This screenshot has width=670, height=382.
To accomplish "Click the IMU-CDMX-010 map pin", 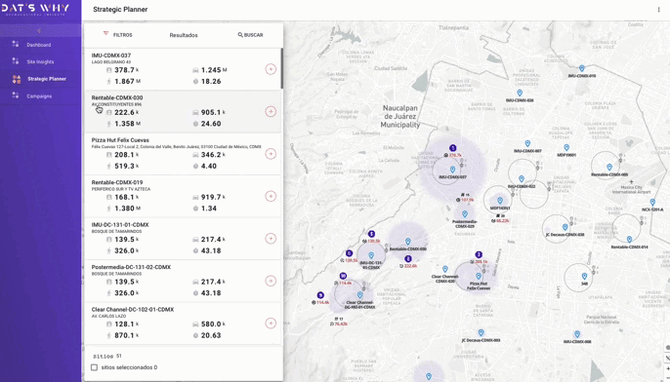I will pyautogui.click(x=581, y=68).
